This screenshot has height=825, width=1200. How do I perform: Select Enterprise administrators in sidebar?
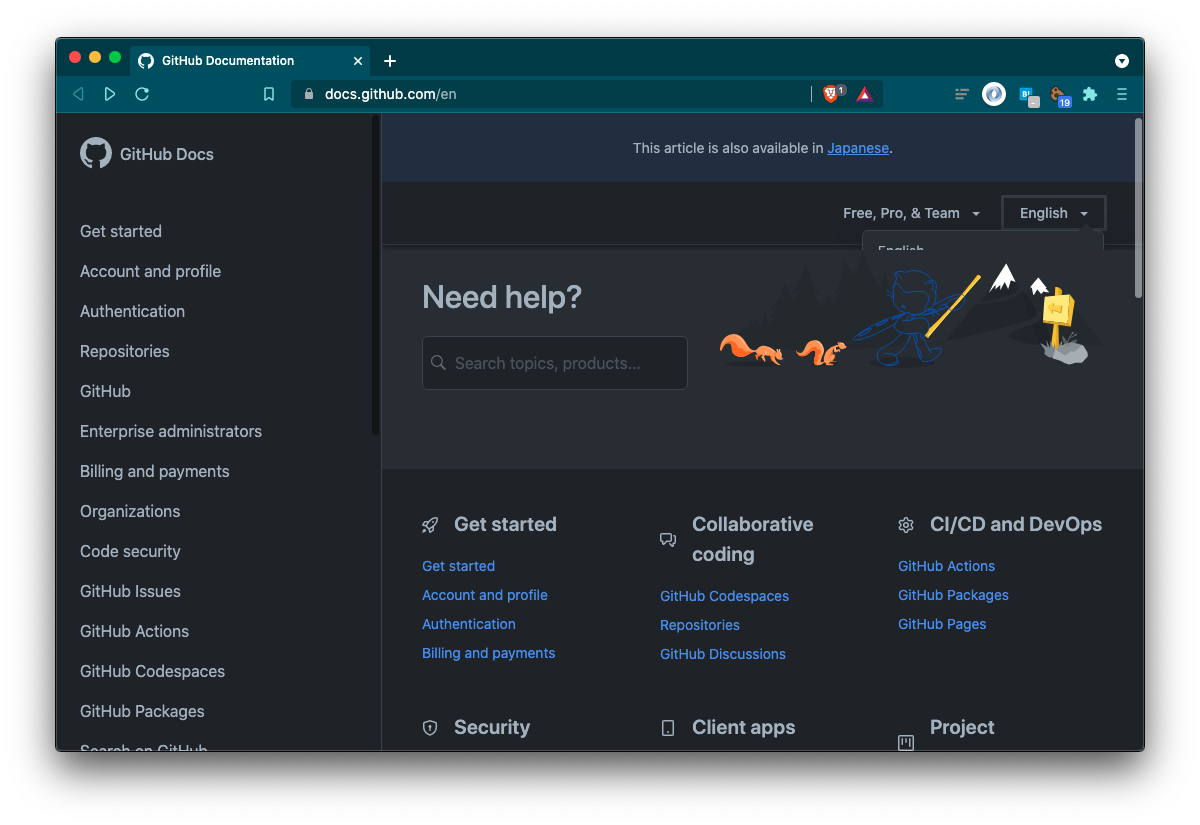click(171, 431)
